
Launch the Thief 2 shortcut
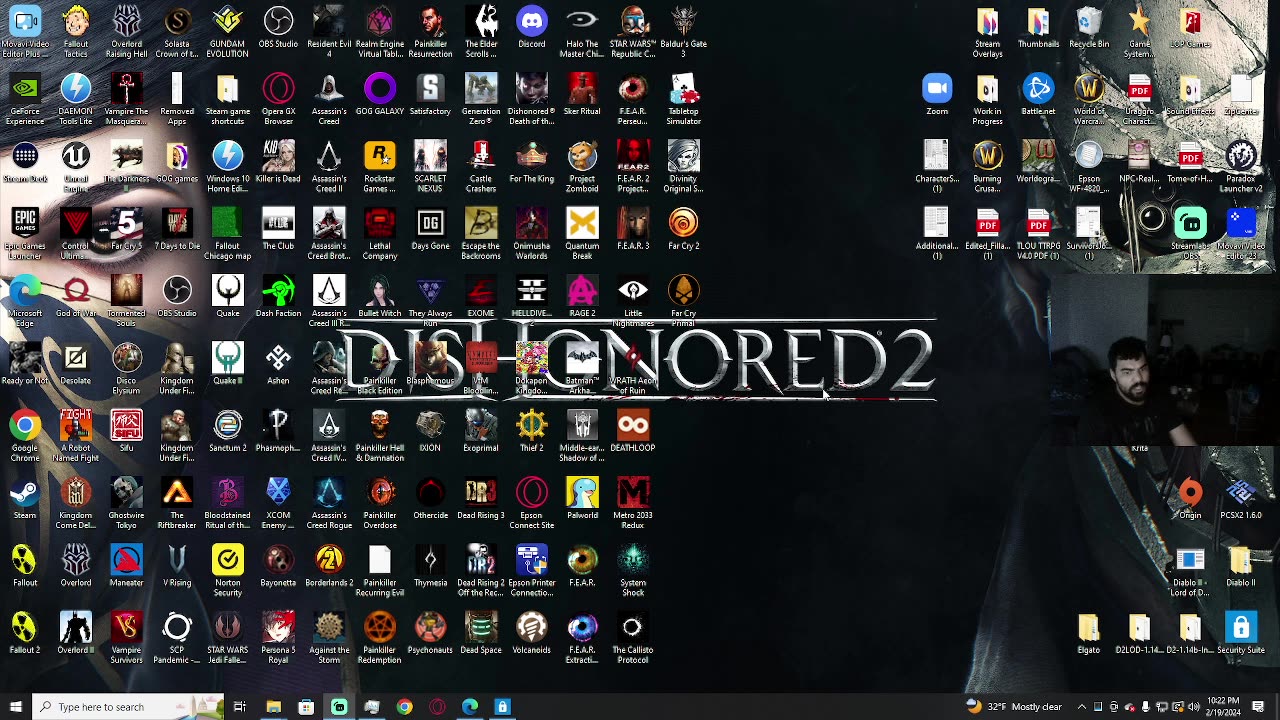[531, 430]
